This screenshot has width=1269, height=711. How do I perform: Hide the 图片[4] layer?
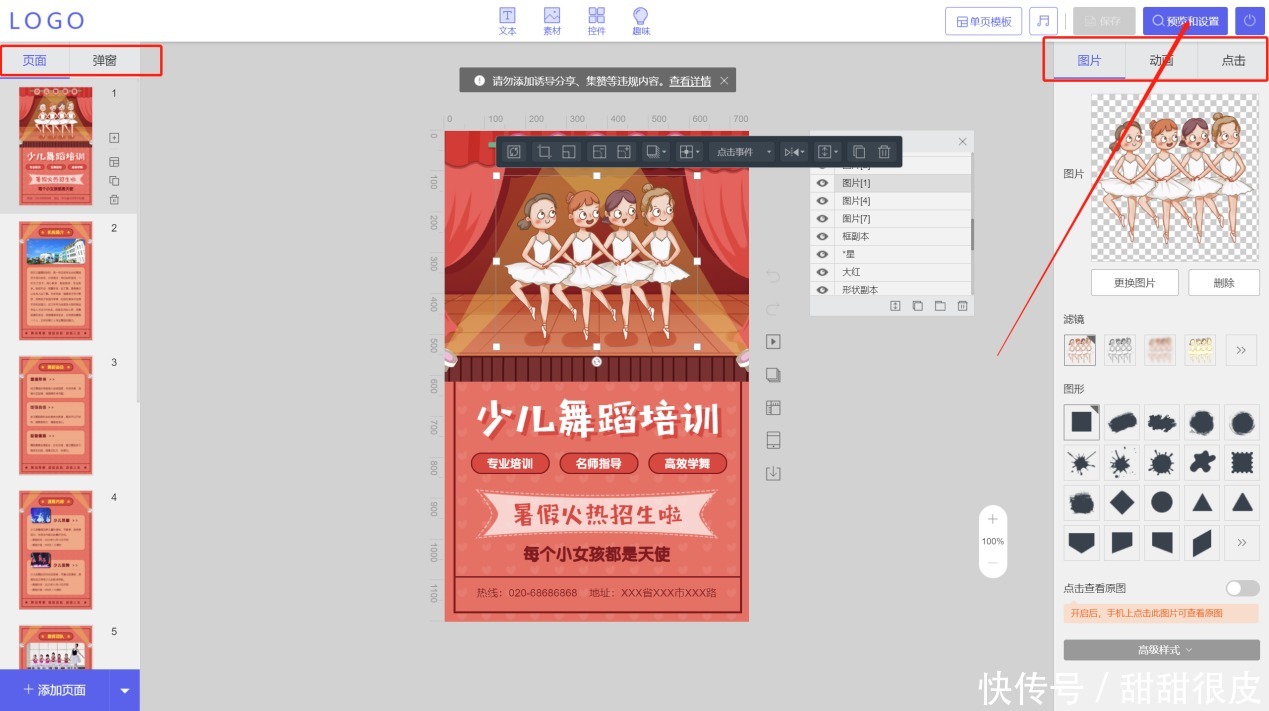pyautogui.click(x=821, y=200)
